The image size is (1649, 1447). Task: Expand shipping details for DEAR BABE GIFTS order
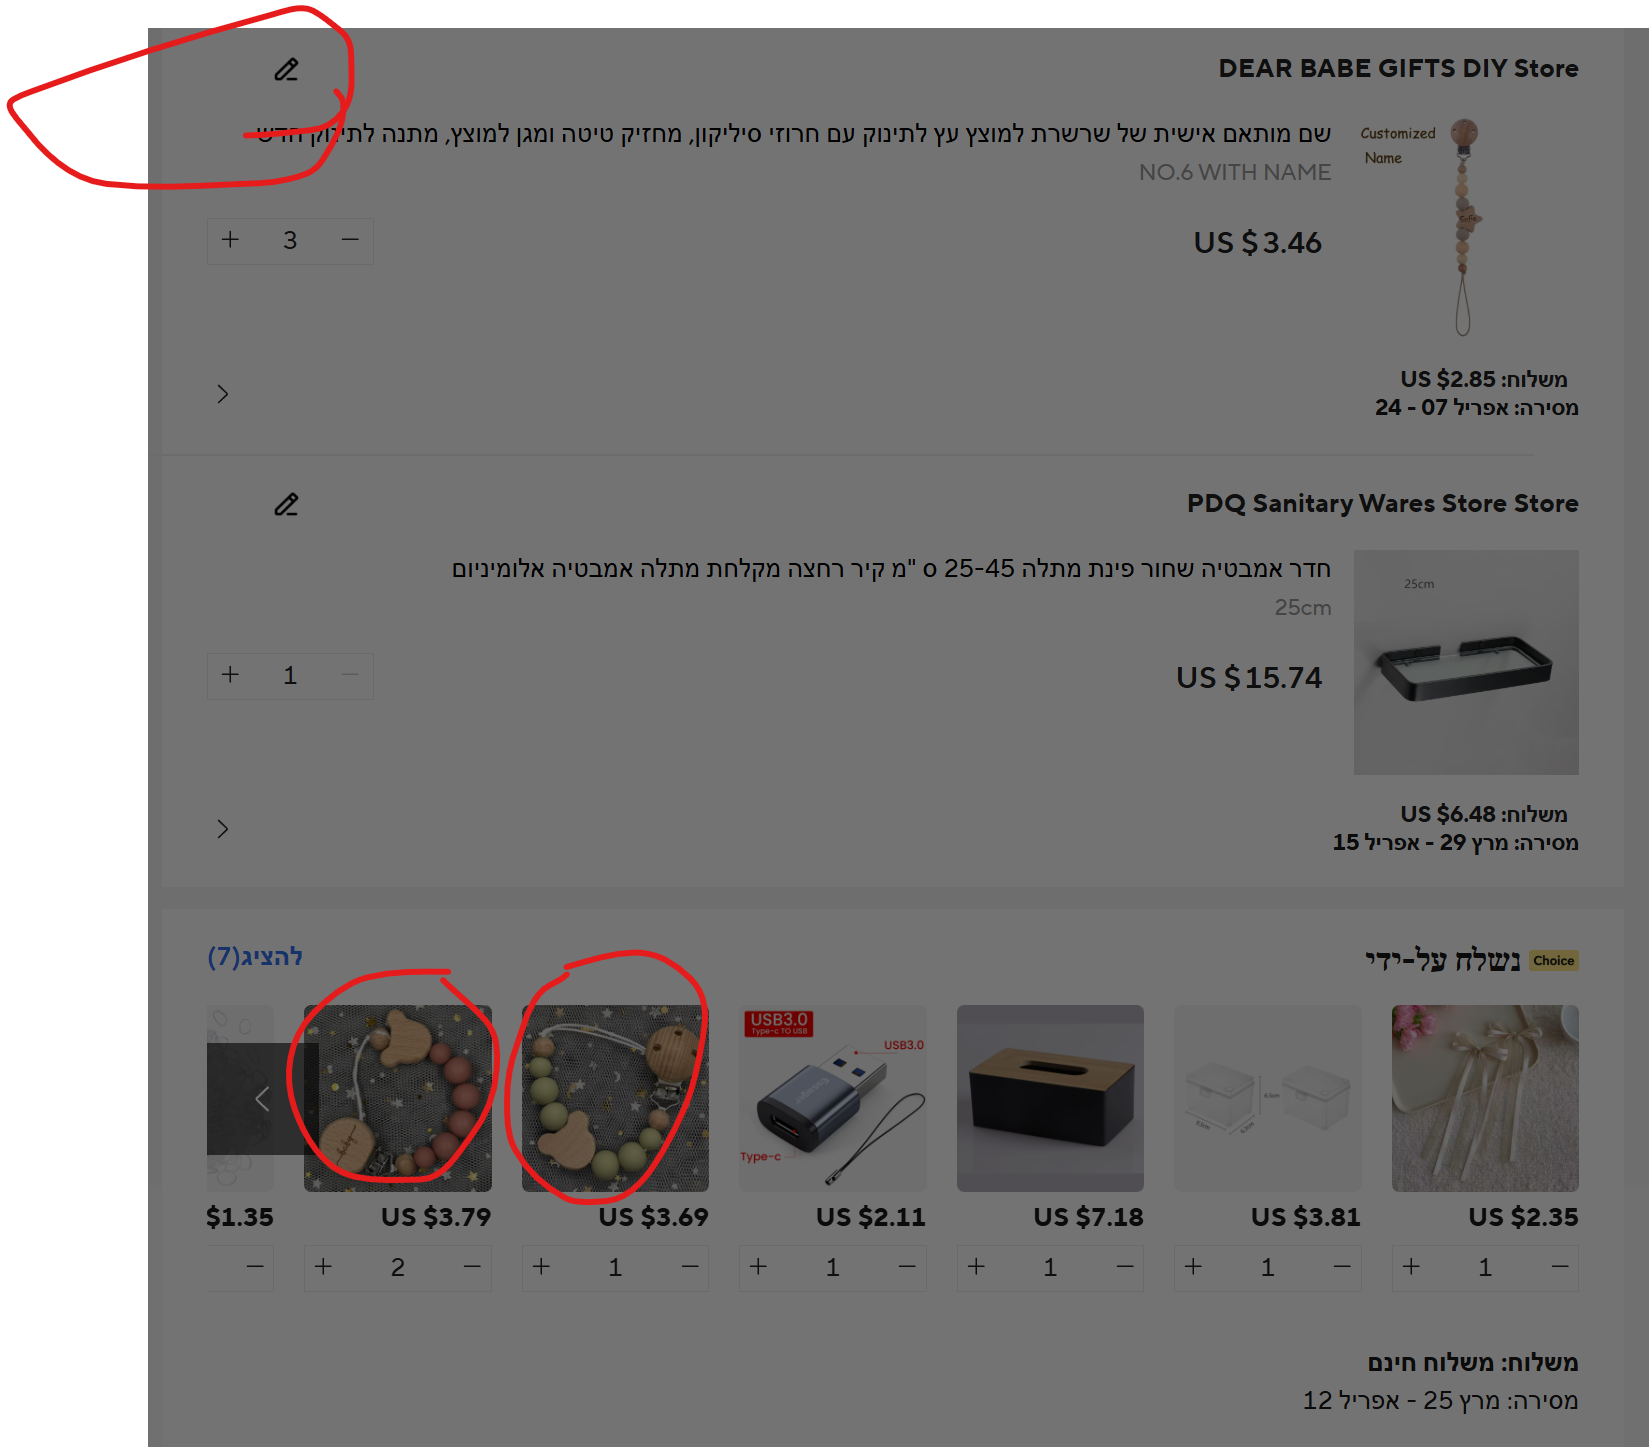tap(223, 394)
